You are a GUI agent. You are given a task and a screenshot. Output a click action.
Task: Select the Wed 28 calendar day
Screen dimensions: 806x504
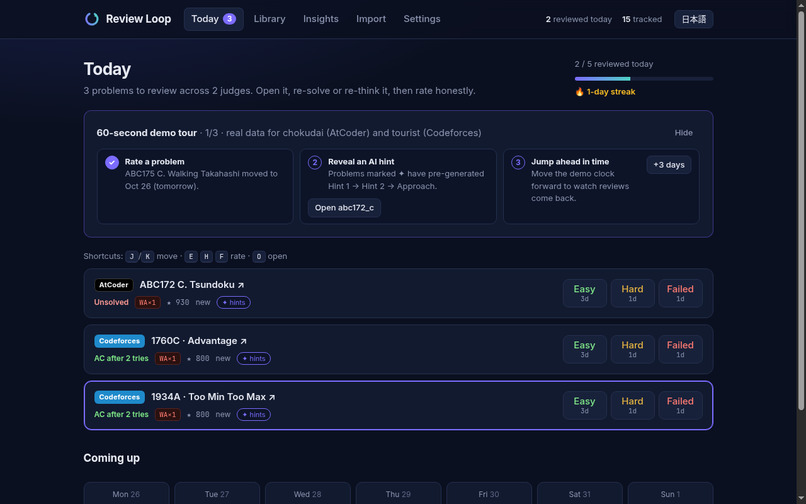point(307,493)
